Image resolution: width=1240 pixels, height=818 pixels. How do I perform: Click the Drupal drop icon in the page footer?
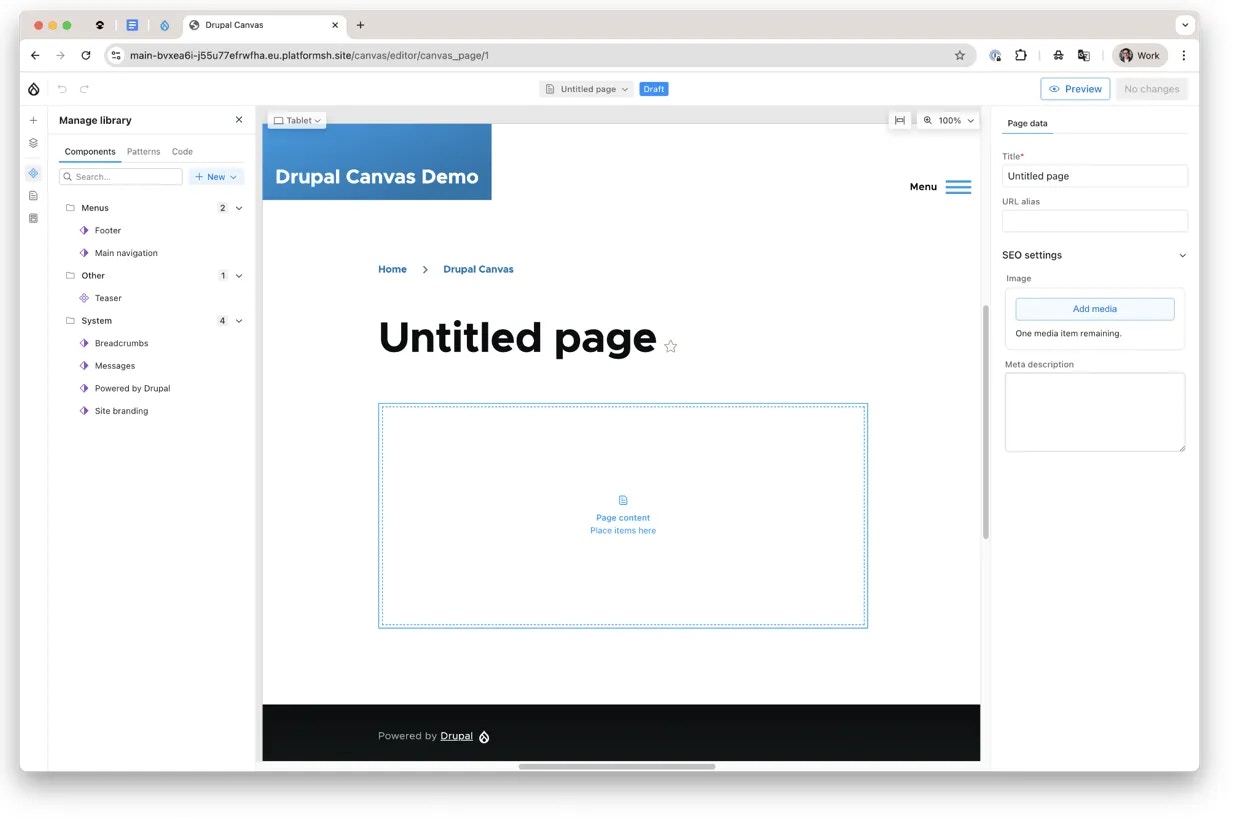coord(484,737)
